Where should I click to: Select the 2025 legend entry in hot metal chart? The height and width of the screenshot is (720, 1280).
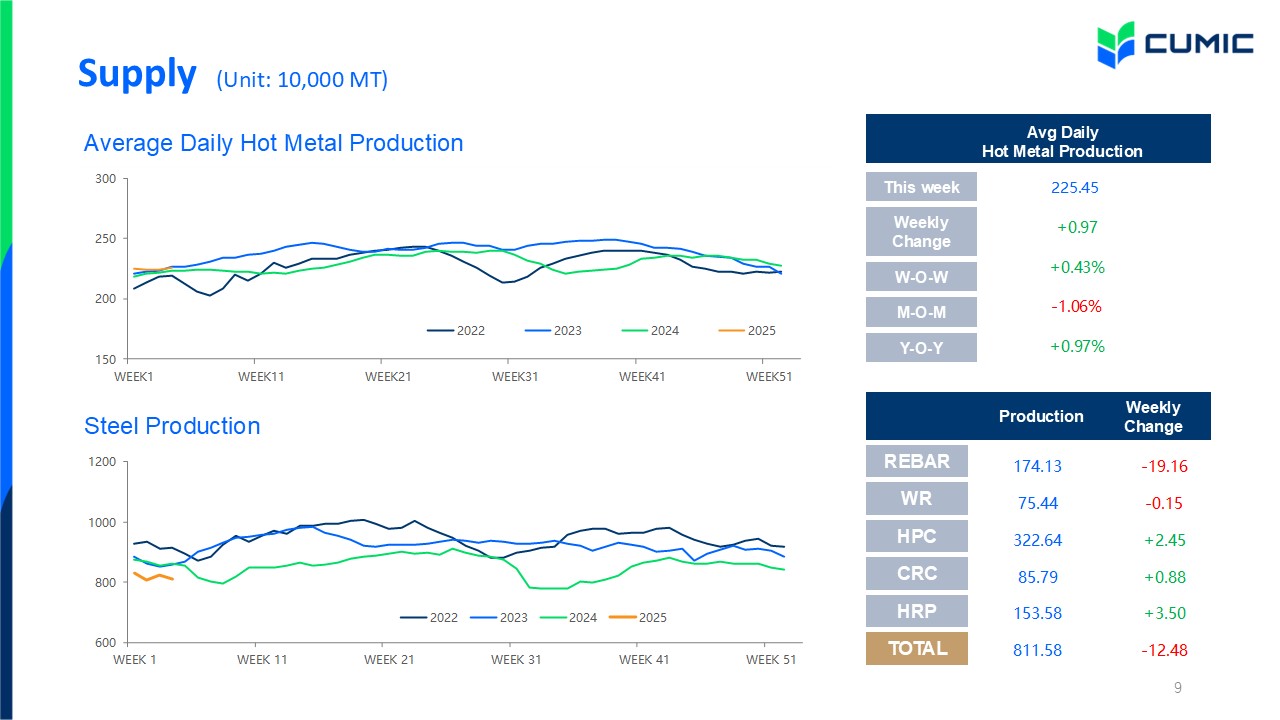747,331
